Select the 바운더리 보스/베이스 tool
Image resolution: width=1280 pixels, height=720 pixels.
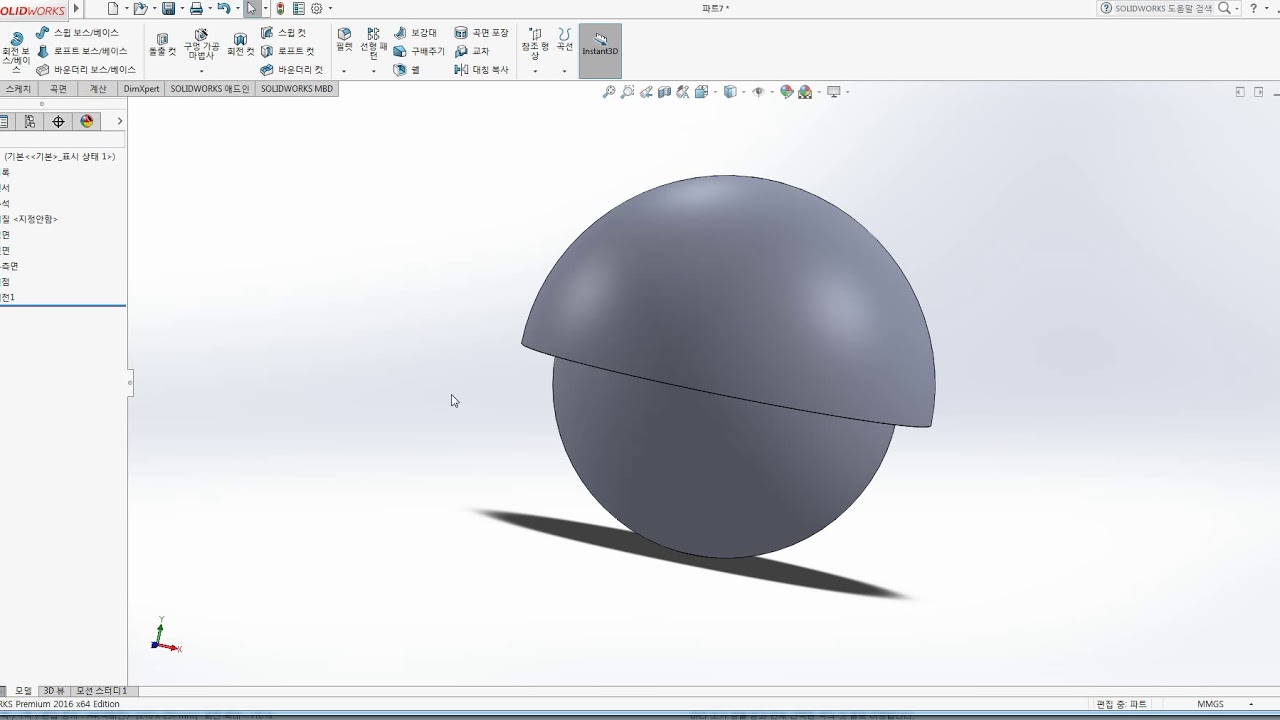[x=86, y=70]
